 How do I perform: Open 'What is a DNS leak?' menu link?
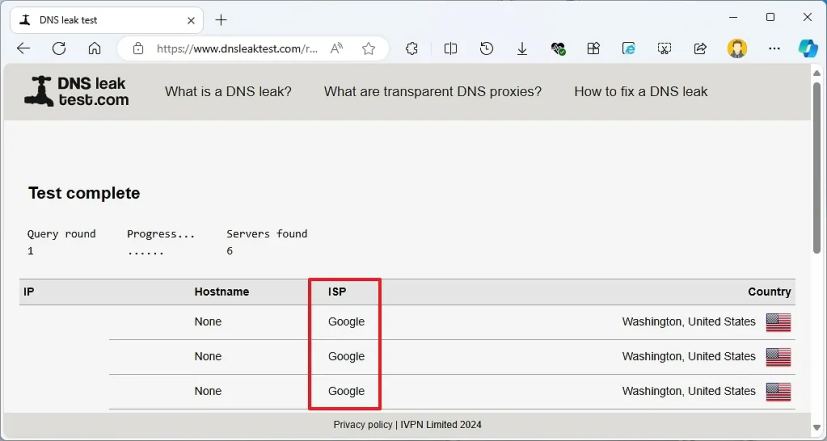(228, 91)
